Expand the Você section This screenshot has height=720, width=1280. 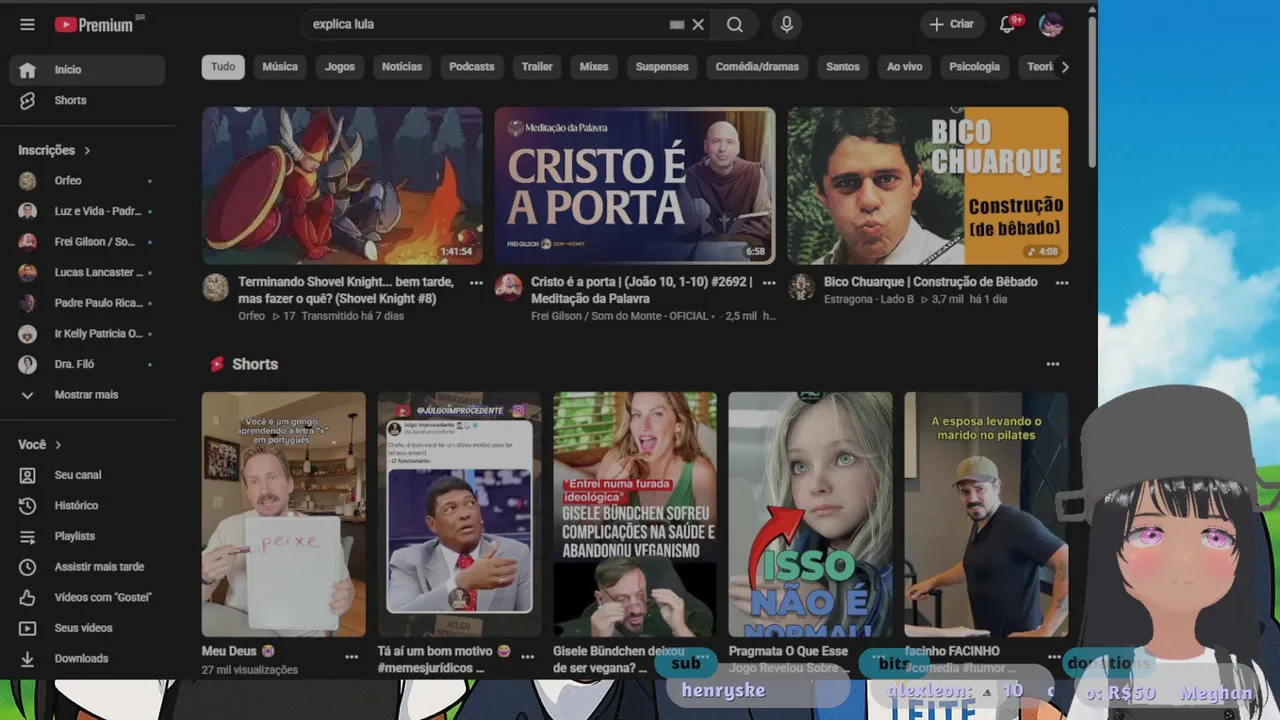40,444
